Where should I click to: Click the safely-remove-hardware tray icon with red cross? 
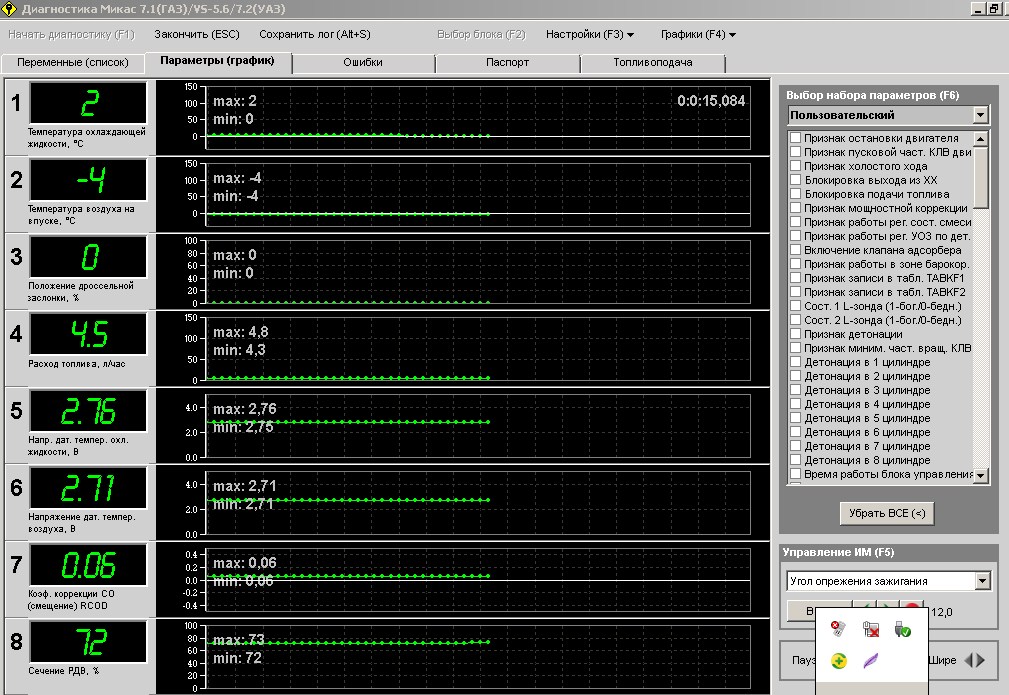click(x=838, y=628)
